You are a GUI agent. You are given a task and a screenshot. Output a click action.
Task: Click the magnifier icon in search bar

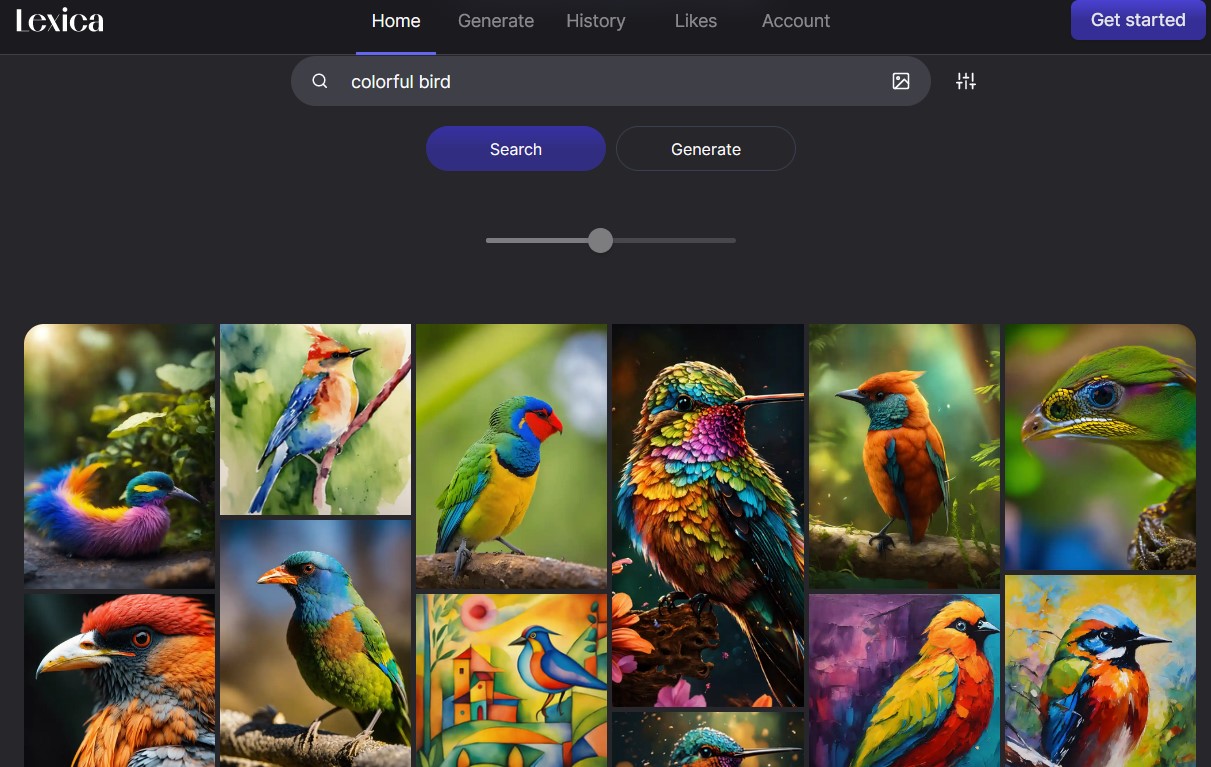point(320,81)
